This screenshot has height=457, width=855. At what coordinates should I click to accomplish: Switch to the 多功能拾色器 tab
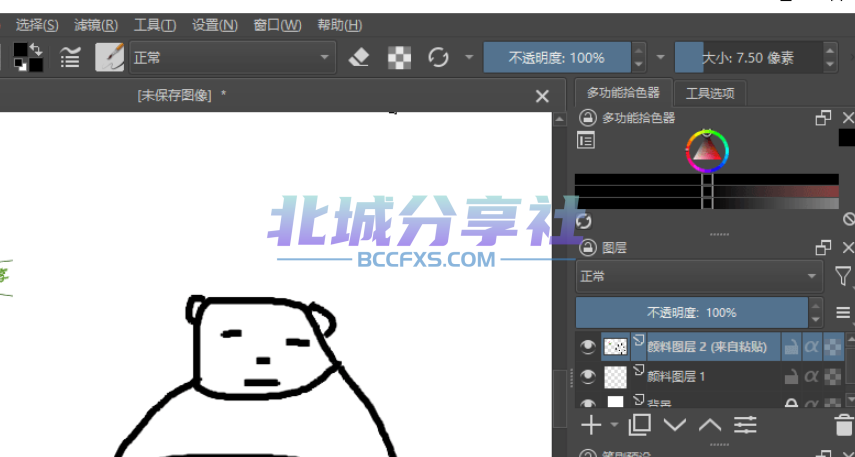click(x=623, y=93)
